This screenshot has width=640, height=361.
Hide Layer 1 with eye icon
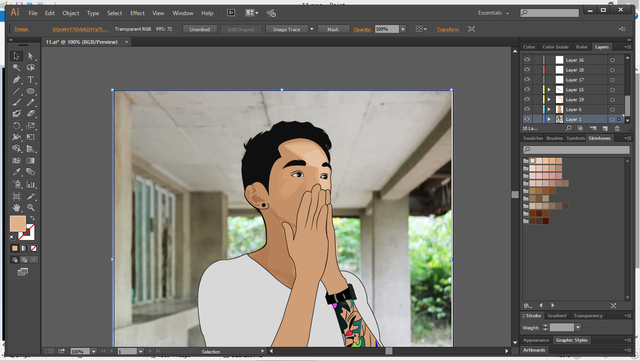click(x=527, y=119)
